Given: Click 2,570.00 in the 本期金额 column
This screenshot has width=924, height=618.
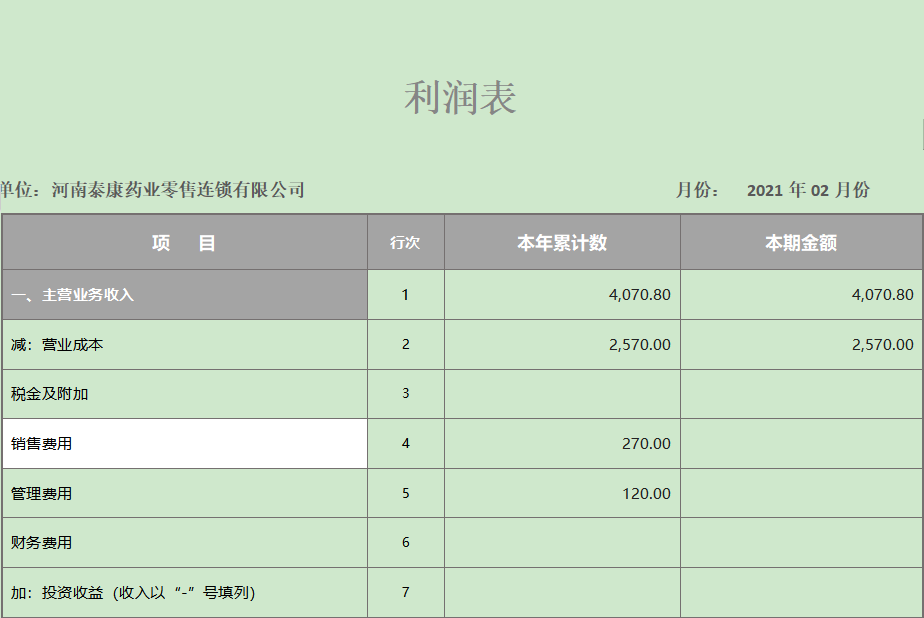Looking at the screenshot, I should point(882,345).
